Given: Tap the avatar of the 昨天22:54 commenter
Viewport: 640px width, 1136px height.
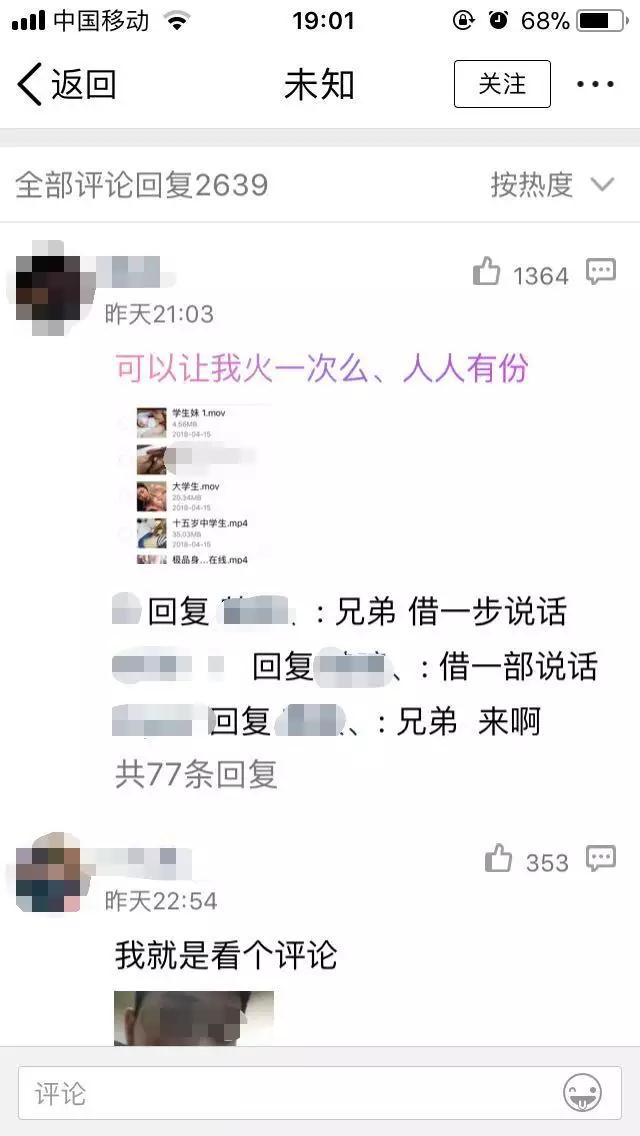Looking at the screenshot, I should (x=49, y=874).
